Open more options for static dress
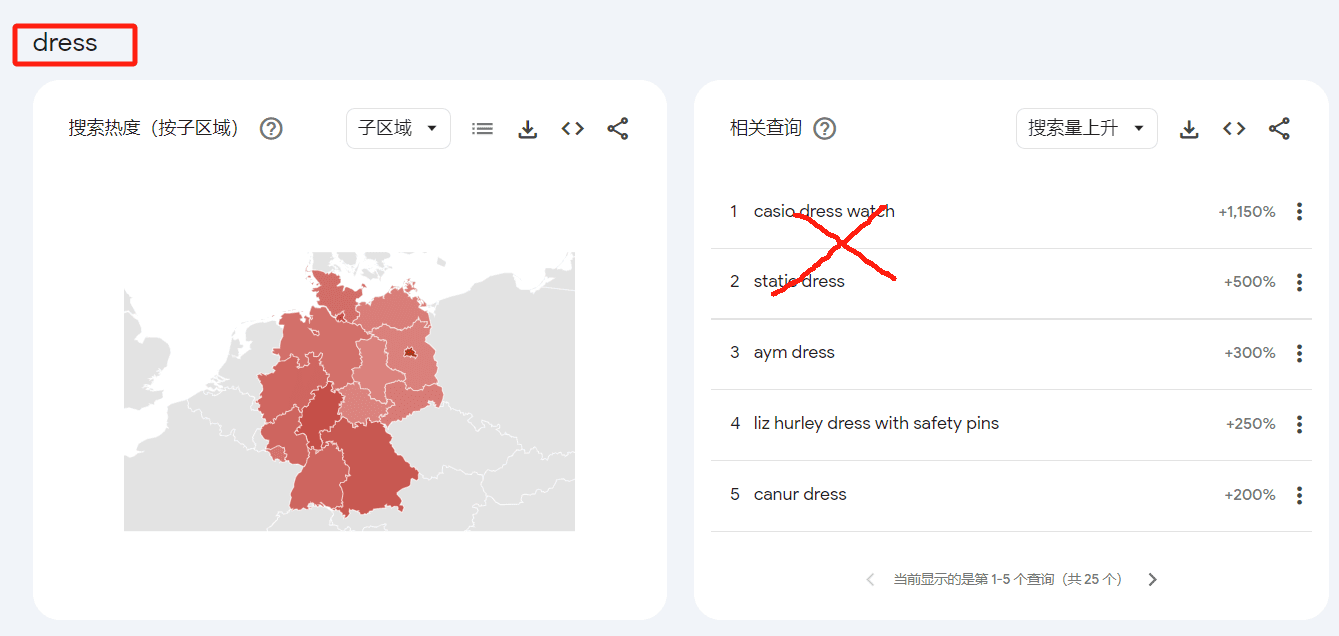Image resolution: width=1339 pixels, height=636 pixels. [1299, 283]
